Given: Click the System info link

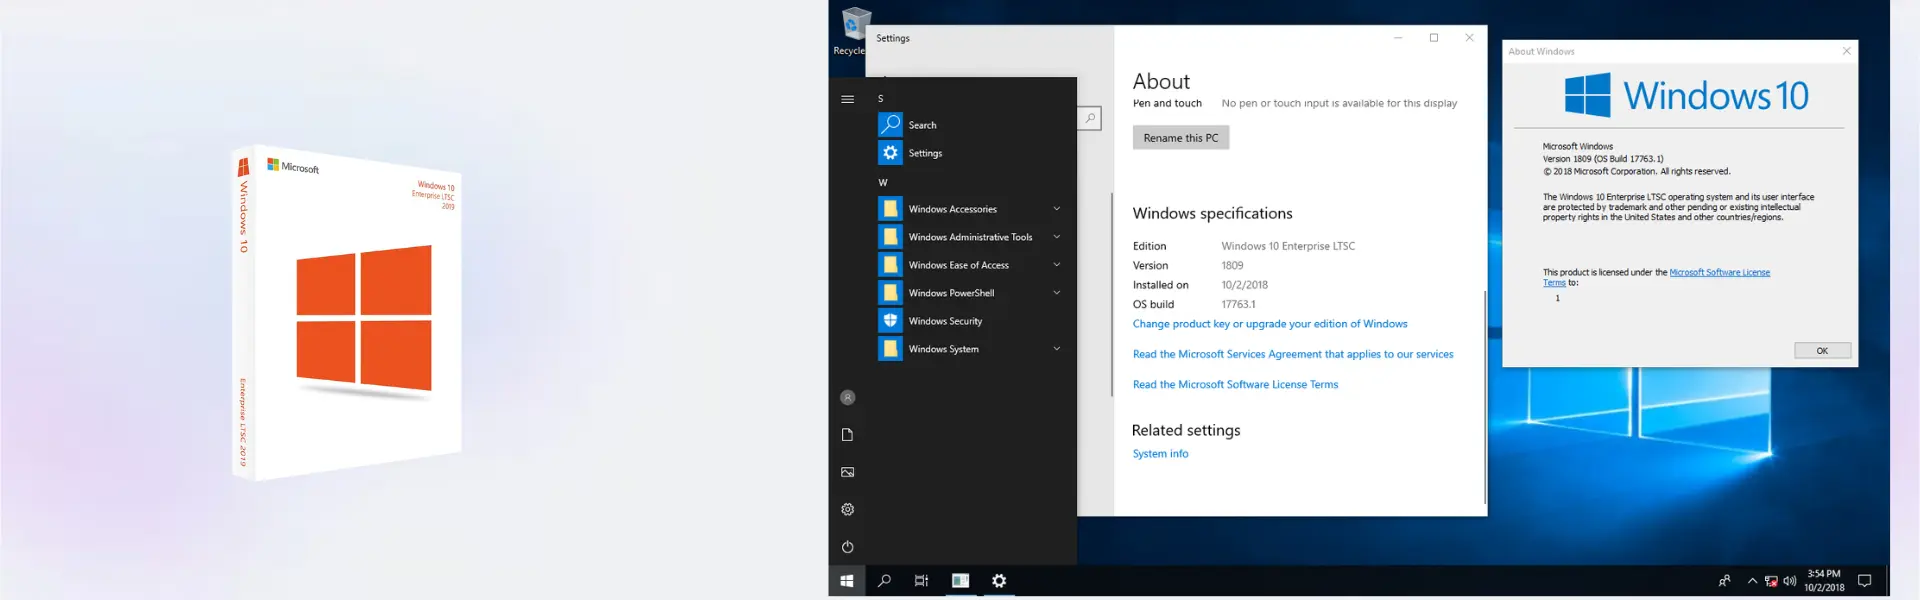Looking at the screenshot, I should (x=1160, y=454).
